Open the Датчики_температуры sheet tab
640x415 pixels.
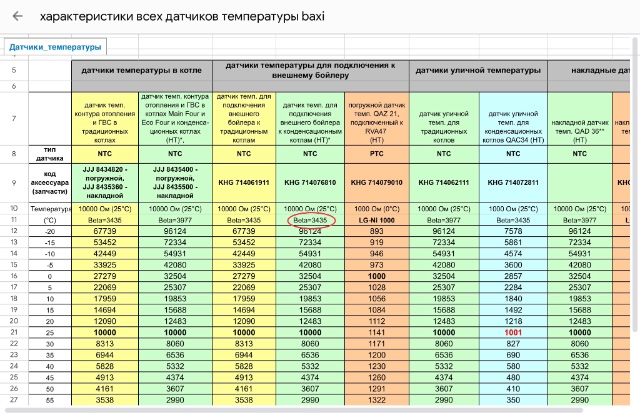[x=55, y=47]
